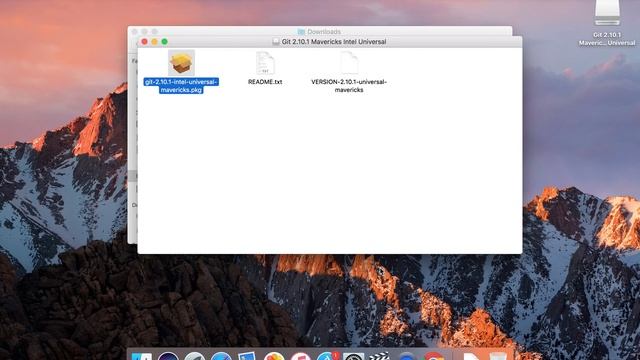Click the desktop disk label Git 2.10.1 Maveric... Universal

coord(607,39)
